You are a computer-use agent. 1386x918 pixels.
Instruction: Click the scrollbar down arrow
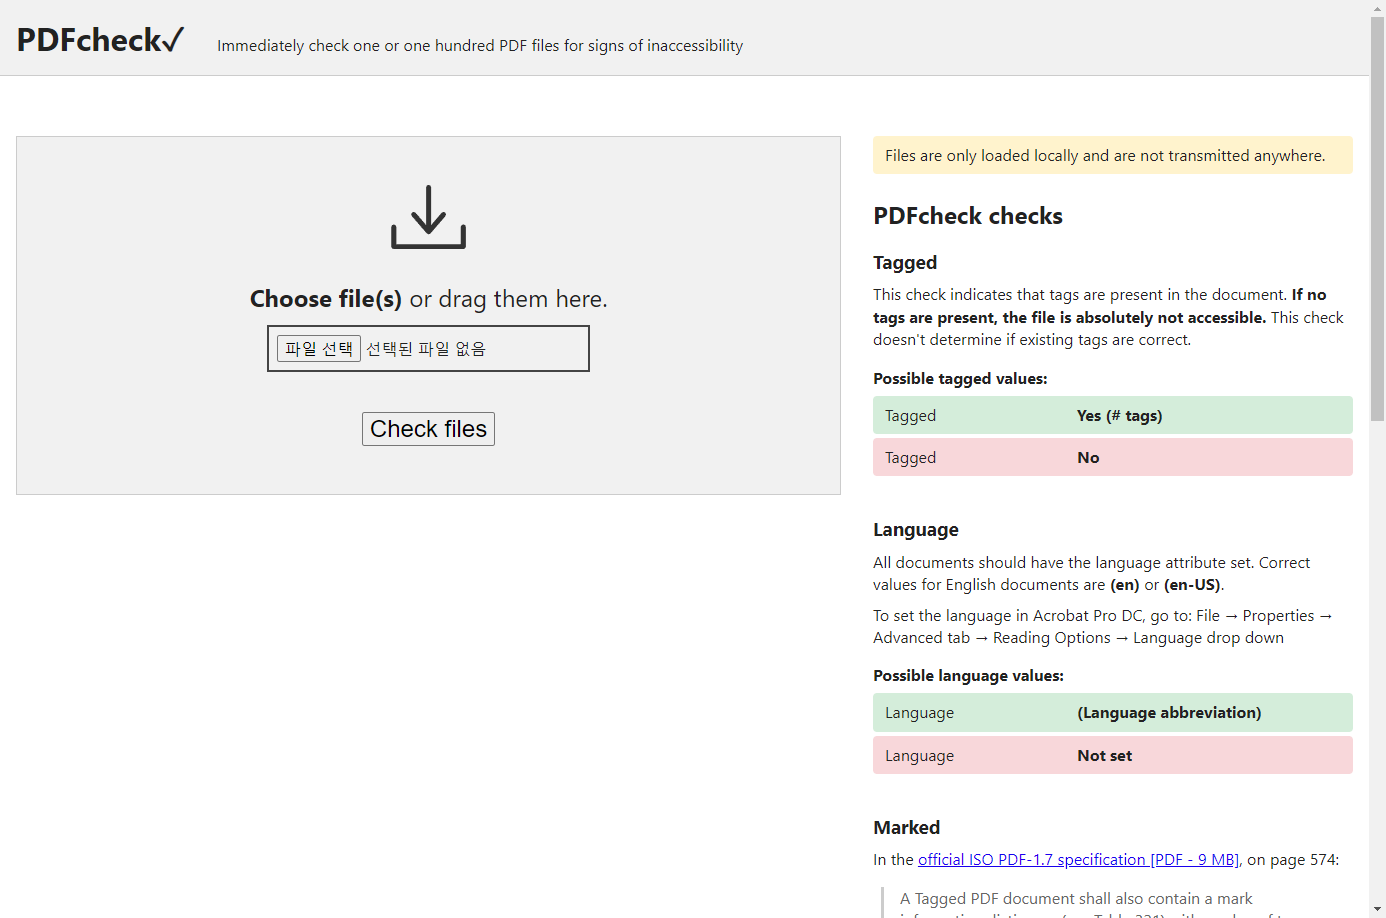[x=1377, y=910]
